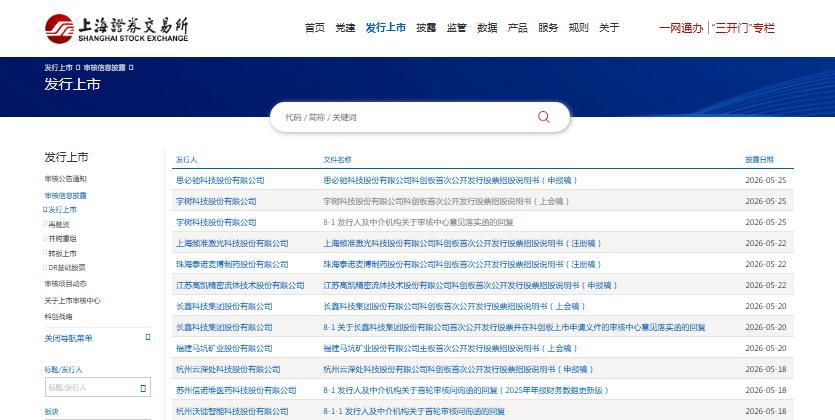835x420 pixels.
Task: Open the 服务 menu
Action: tap(548, 28)
